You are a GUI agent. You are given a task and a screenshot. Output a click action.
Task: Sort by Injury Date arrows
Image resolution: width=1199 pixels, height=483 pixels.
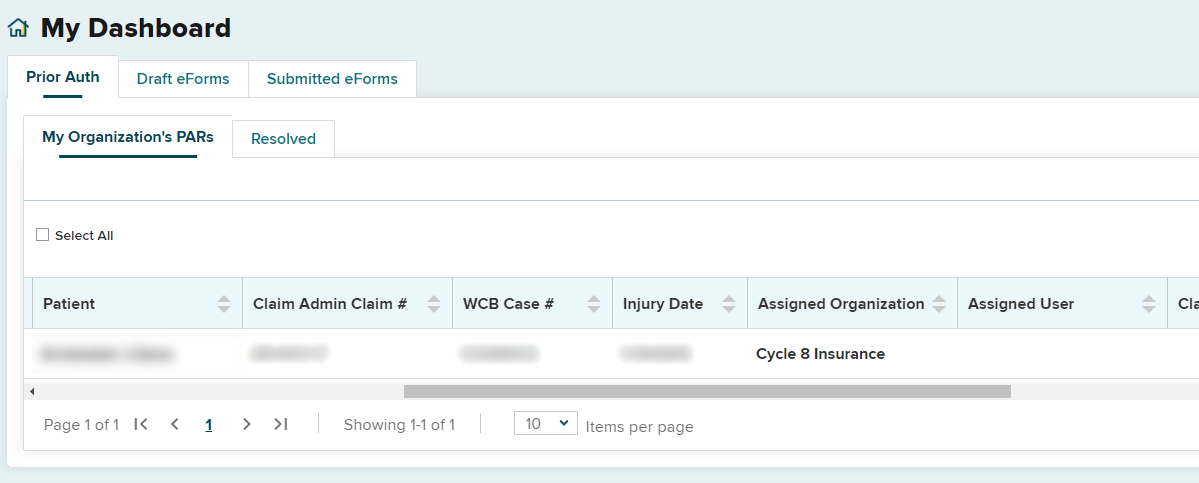[x=728, y=304]
